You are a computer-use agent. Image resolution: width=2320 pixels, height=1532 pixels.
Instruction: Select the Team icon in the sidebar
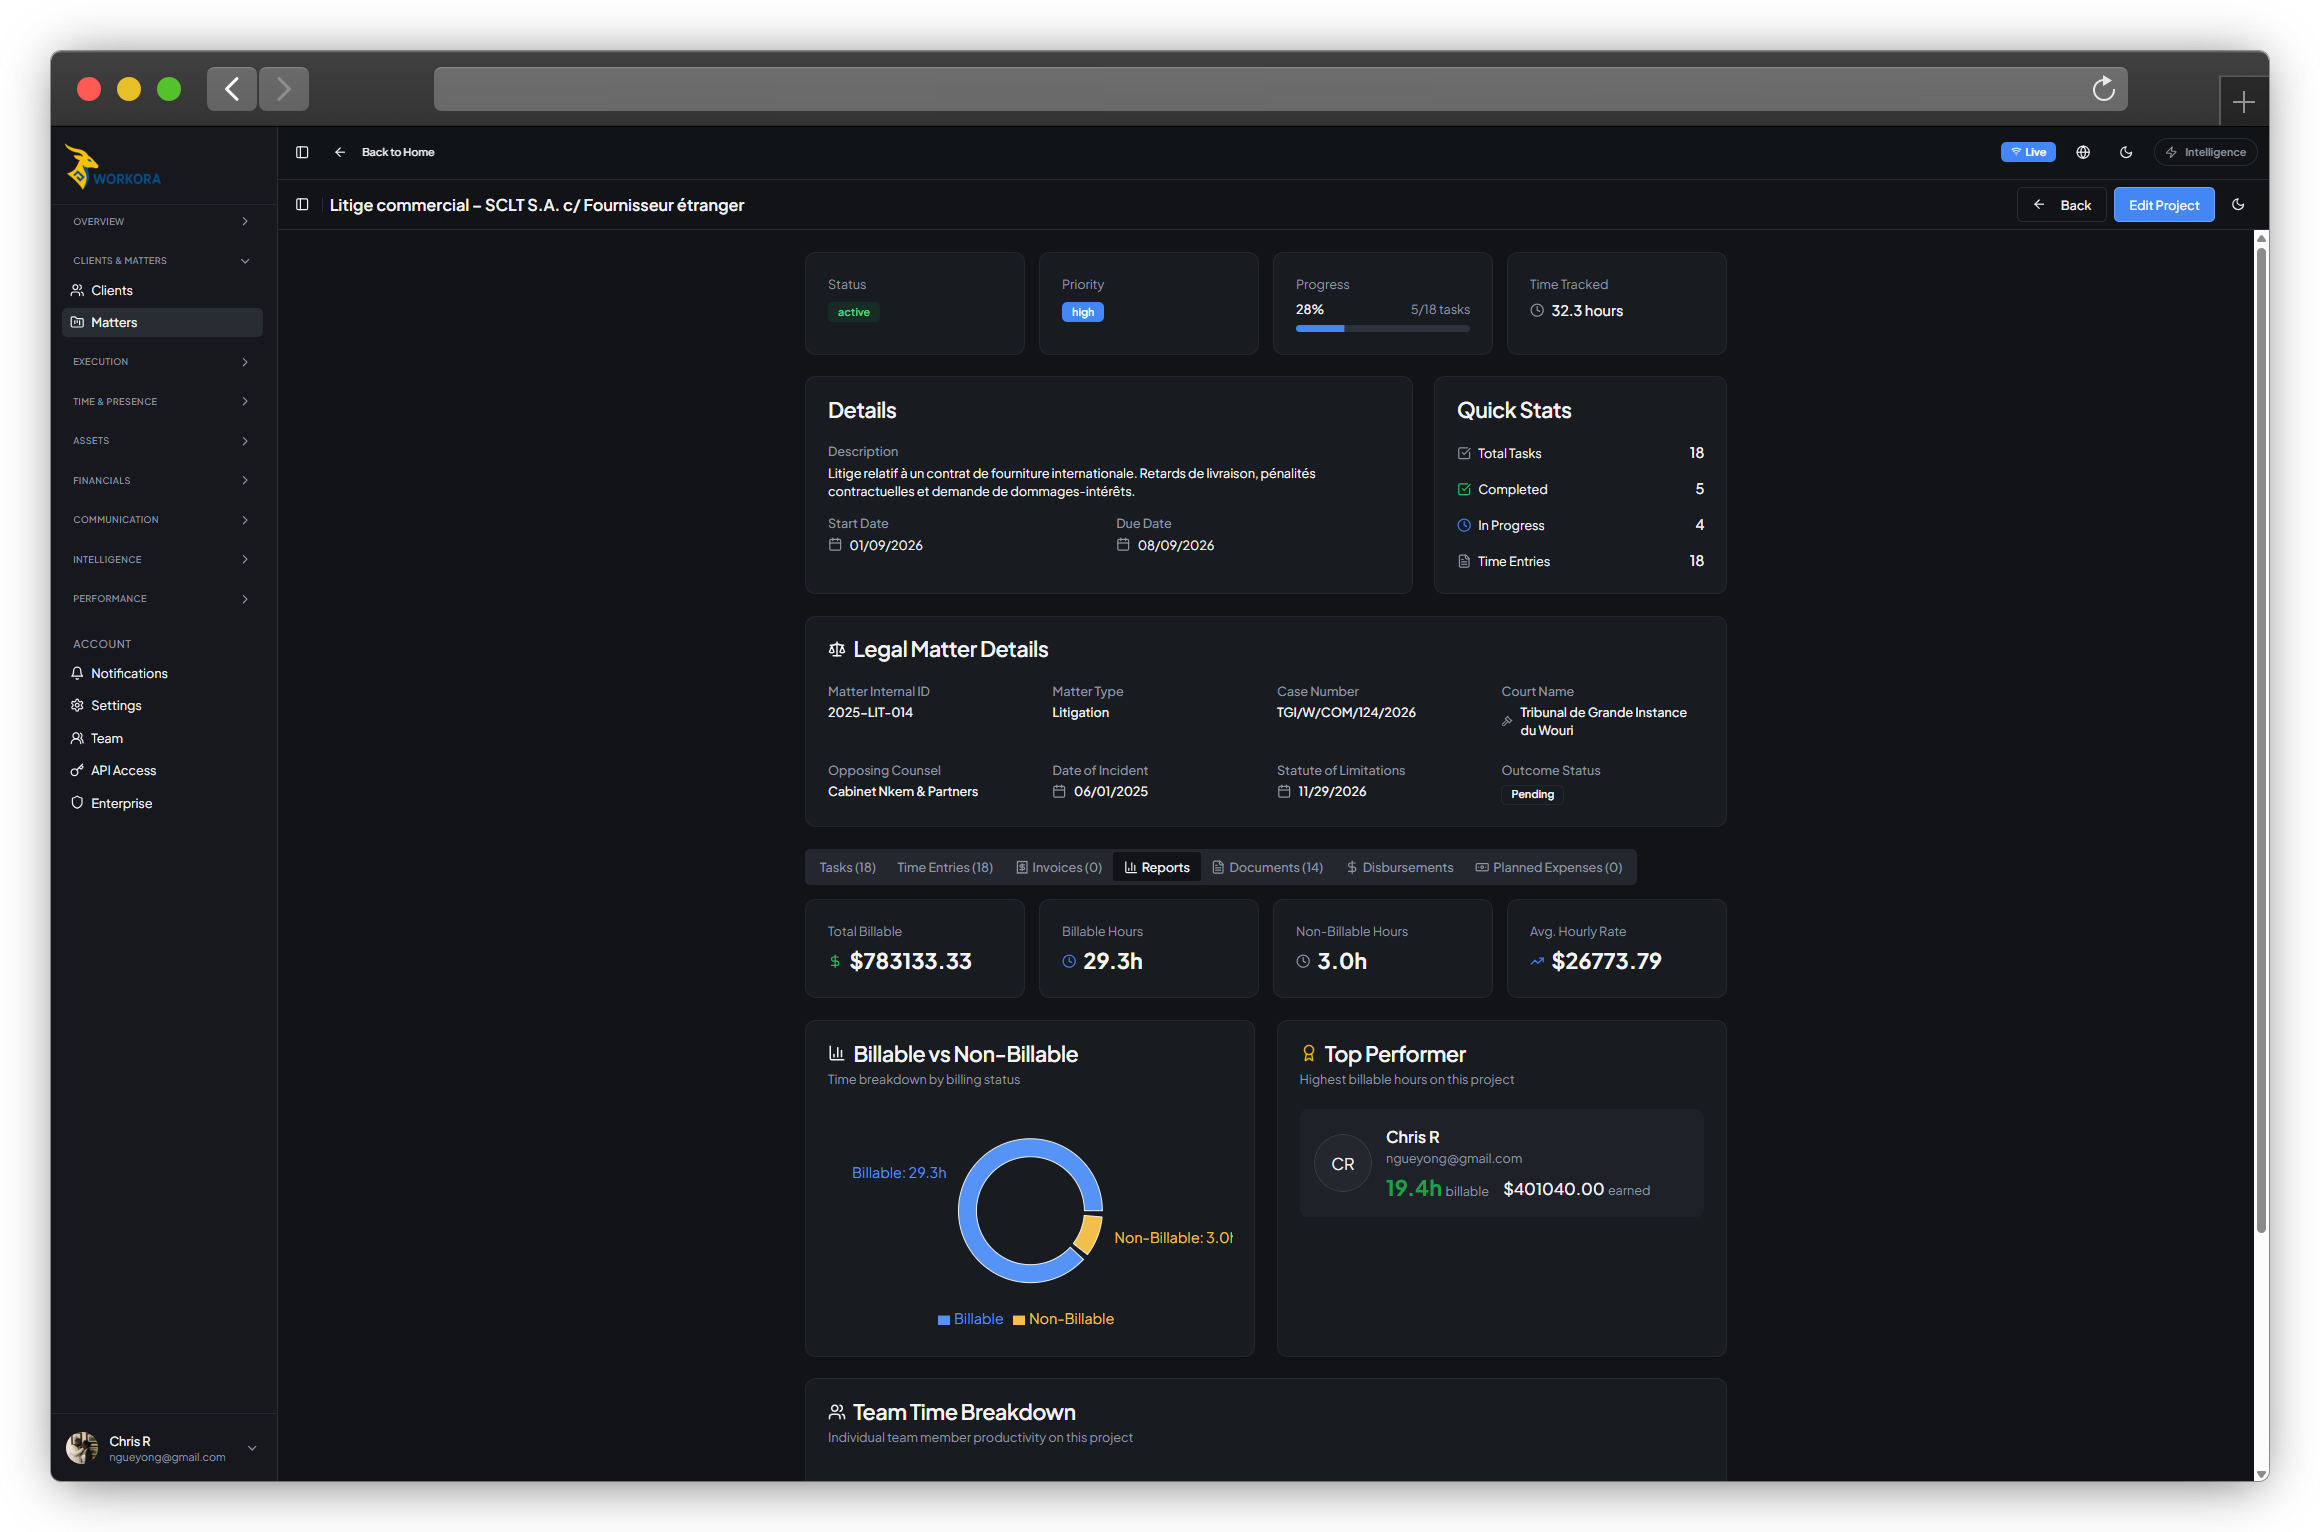(78, 738)
